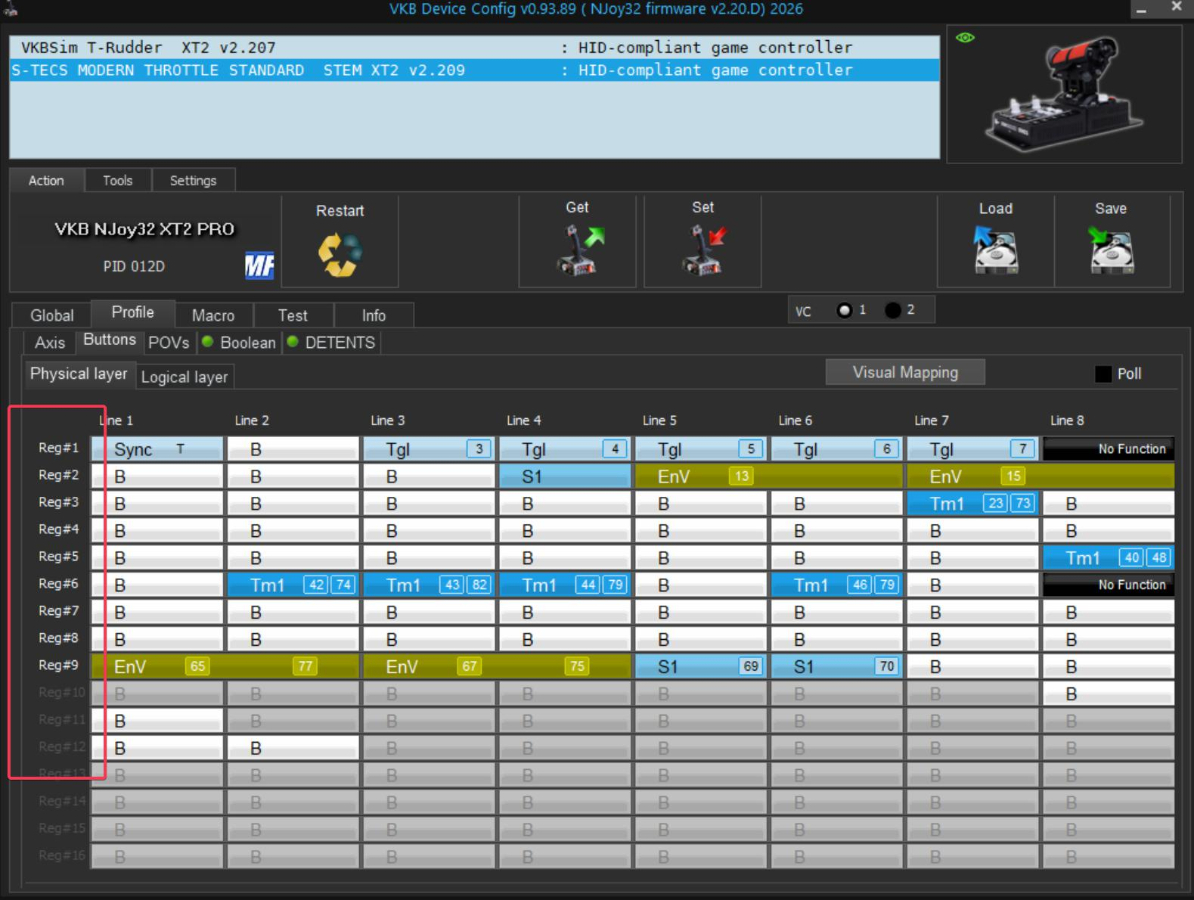Click the Reg#5 row label
This screenshot has width=1194, height=900.
[x=59, y=557]
